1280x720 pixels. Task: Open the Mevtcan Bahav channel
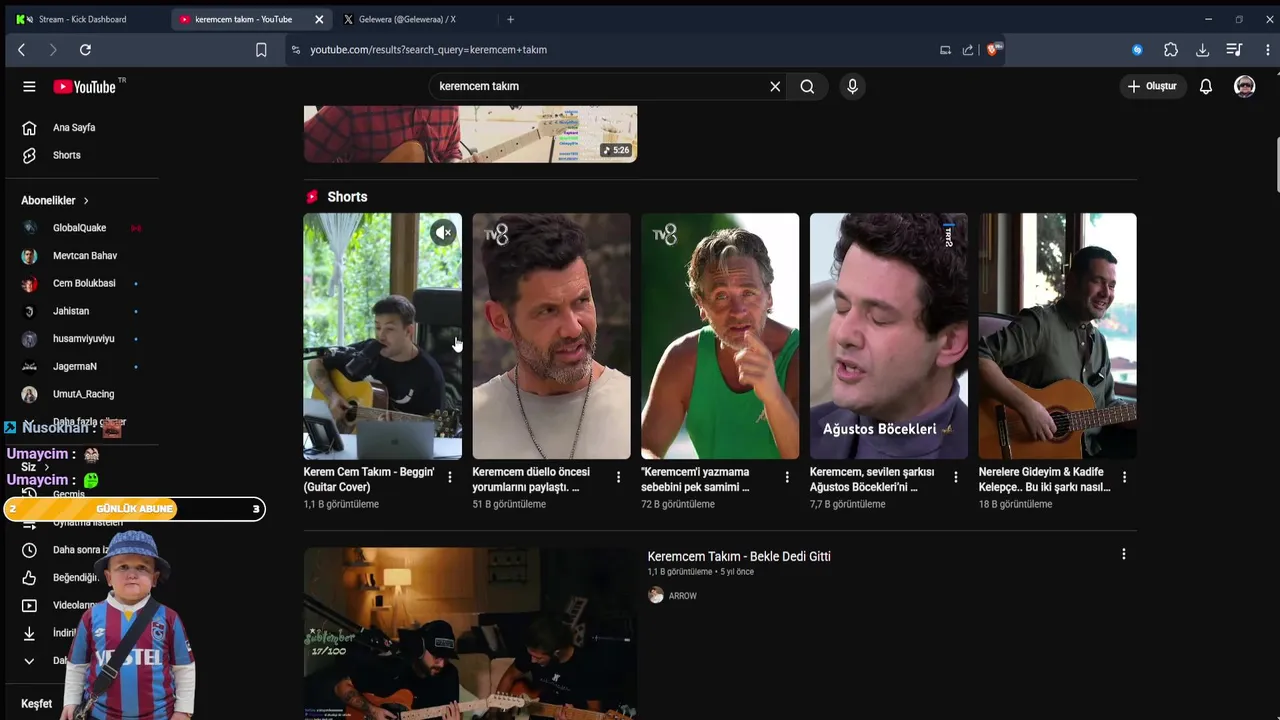pyautogui.click(x=83, y=256)
